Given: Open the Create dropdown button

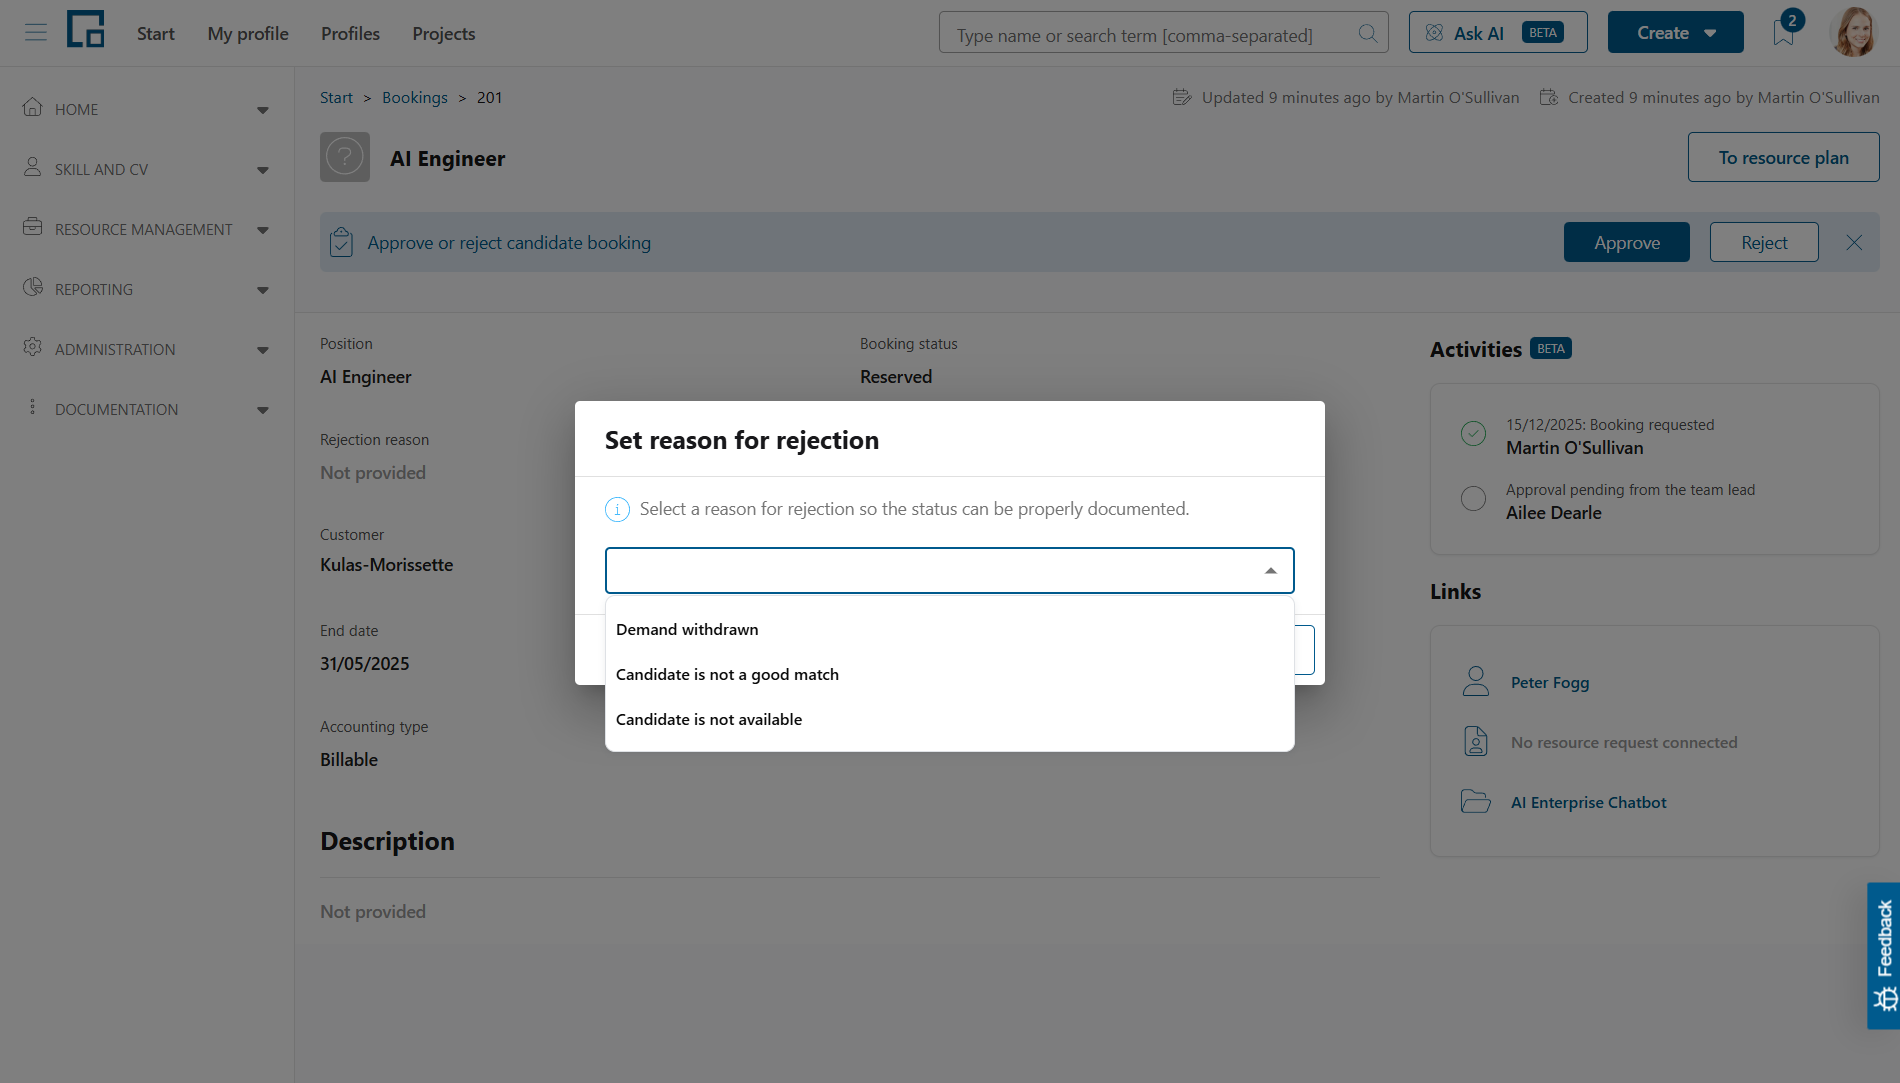Looking at the screenshot, I should pyautogui.click(x=1675, y=32).
